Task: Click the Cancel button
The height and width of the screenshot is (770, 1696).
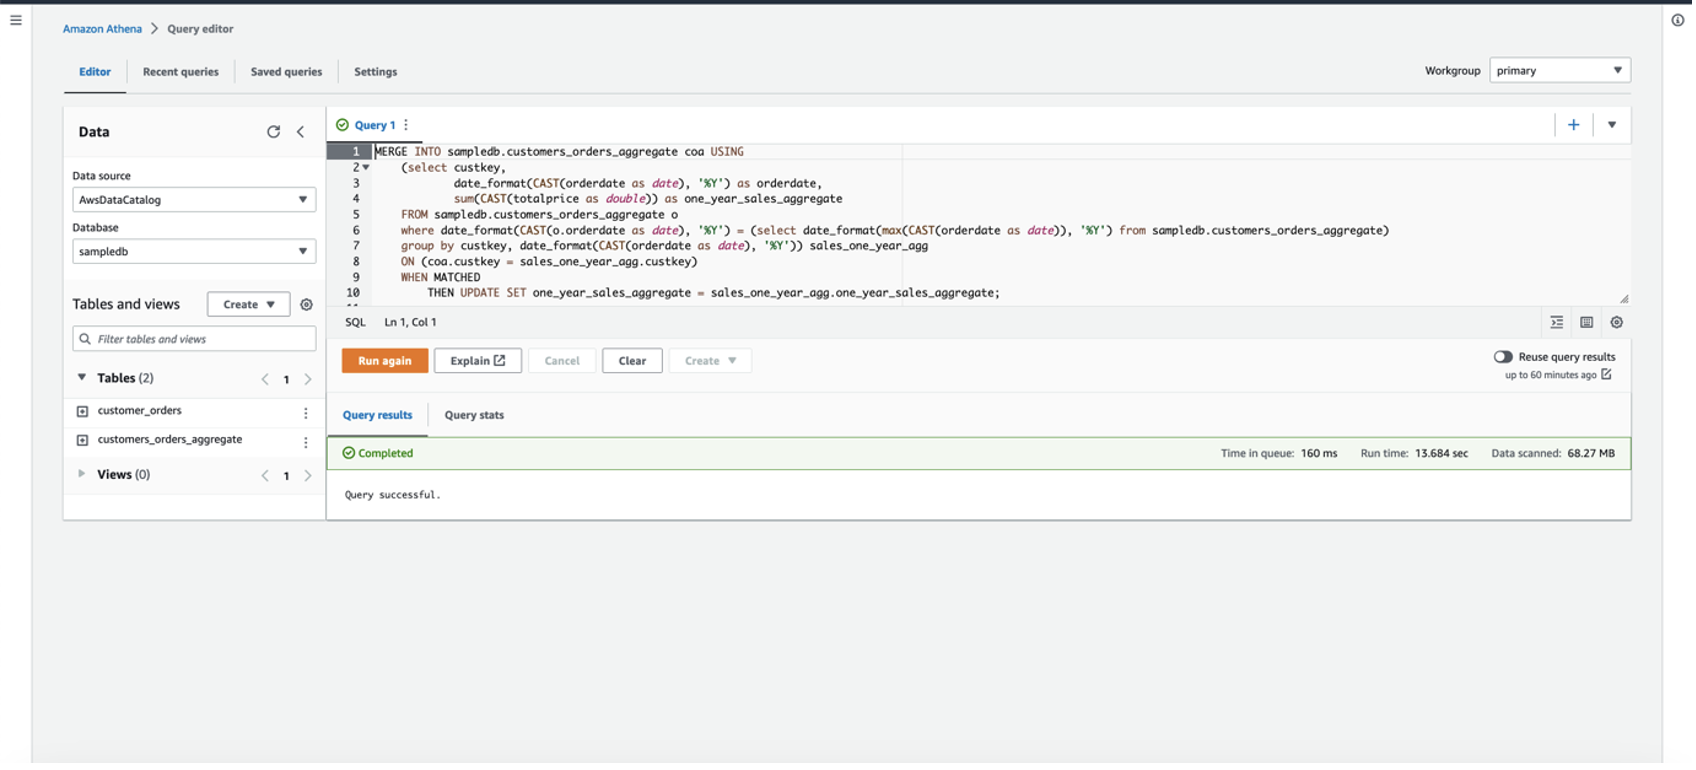Action: tap(562, 361)
